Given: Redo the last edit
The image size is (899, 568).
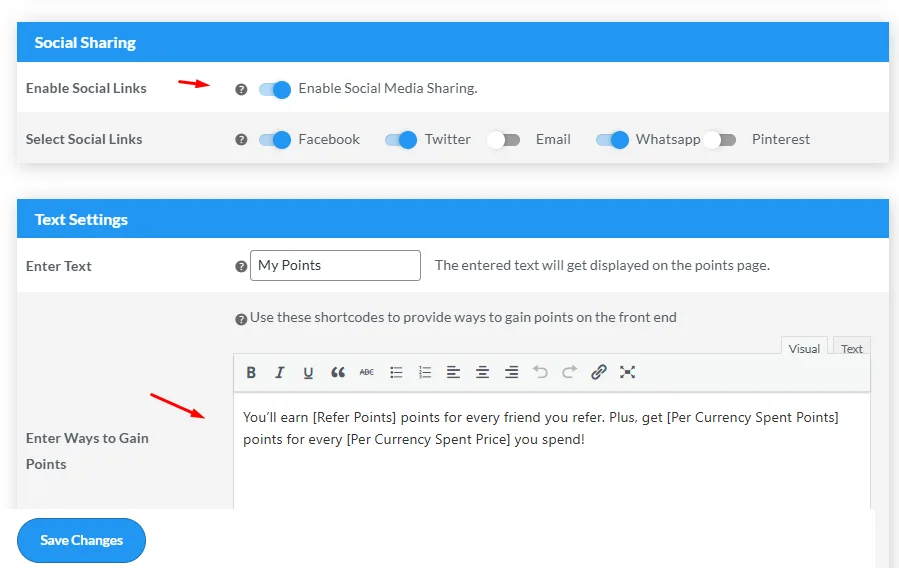Looking at the screenshot, I should [569, 373].
